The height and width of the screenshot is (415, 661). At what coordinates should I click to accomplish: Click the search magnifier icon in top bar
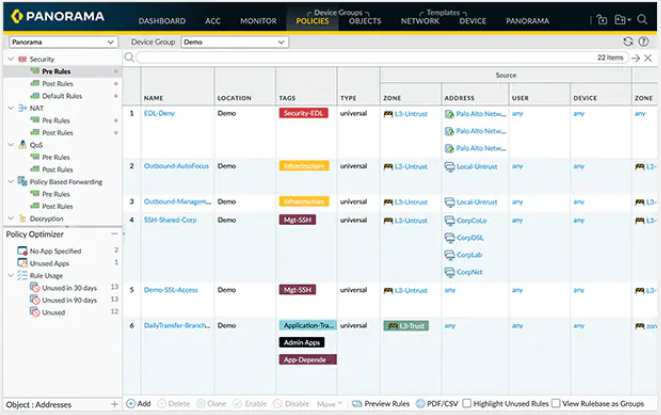643,19
